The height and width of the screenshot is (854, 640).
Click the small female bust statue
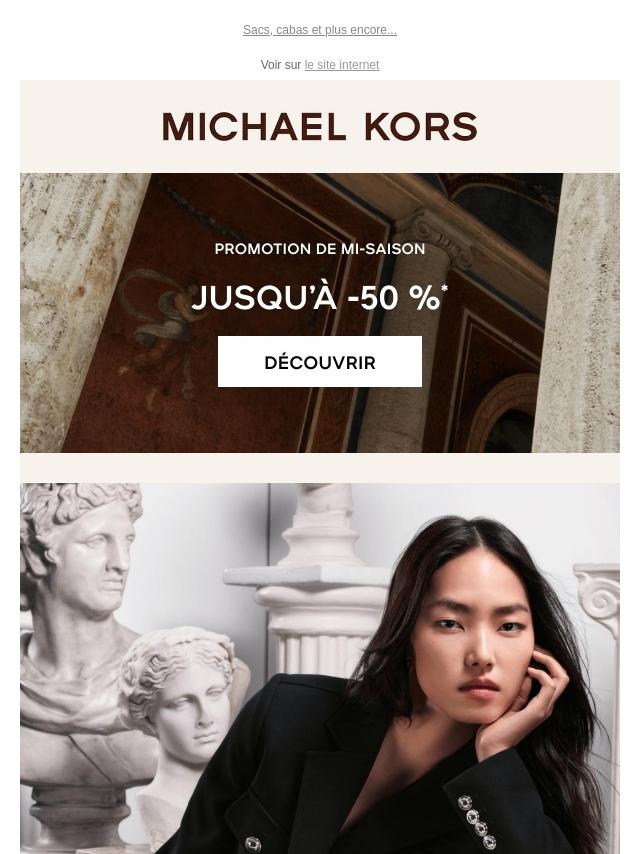point(182,703)
